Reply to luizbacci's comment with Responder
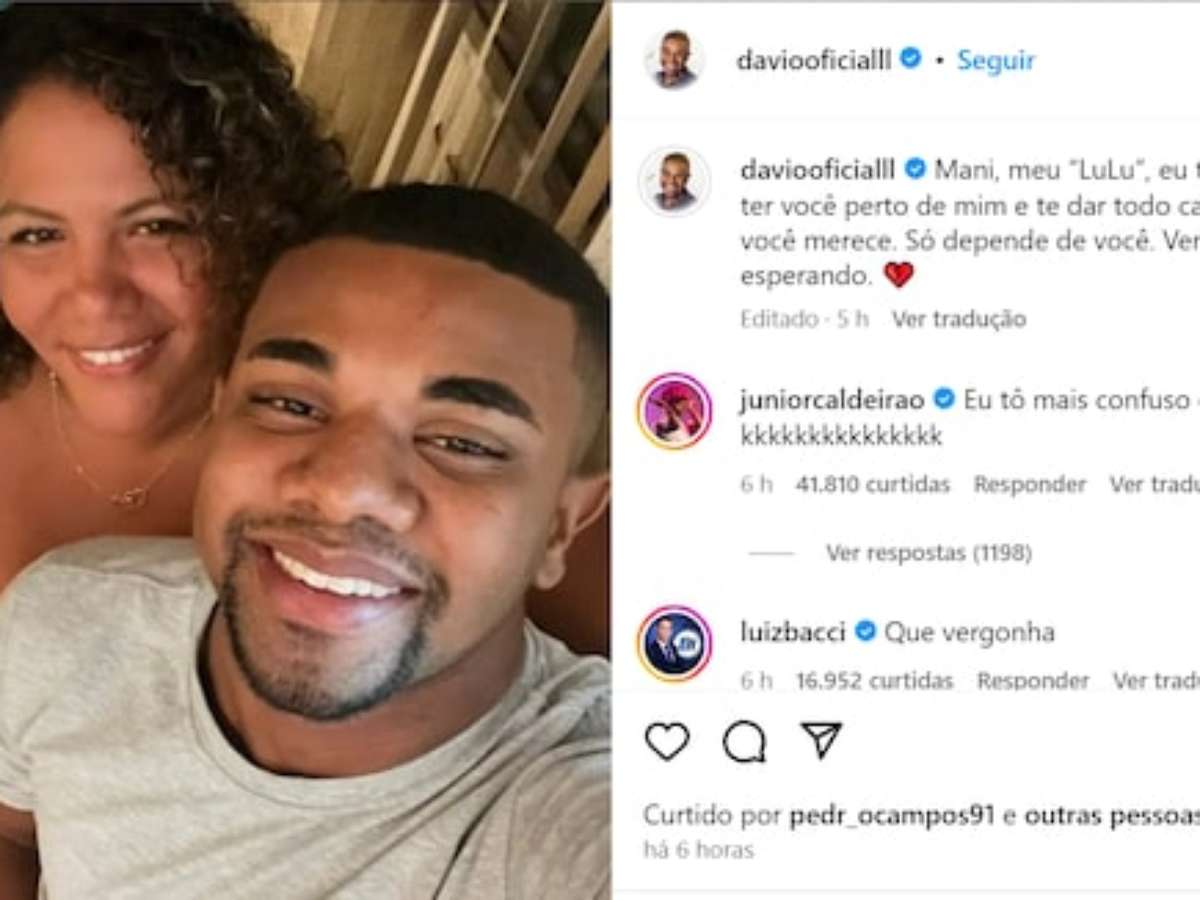This screenshot has width=1200, height=900. (1033, 681)
